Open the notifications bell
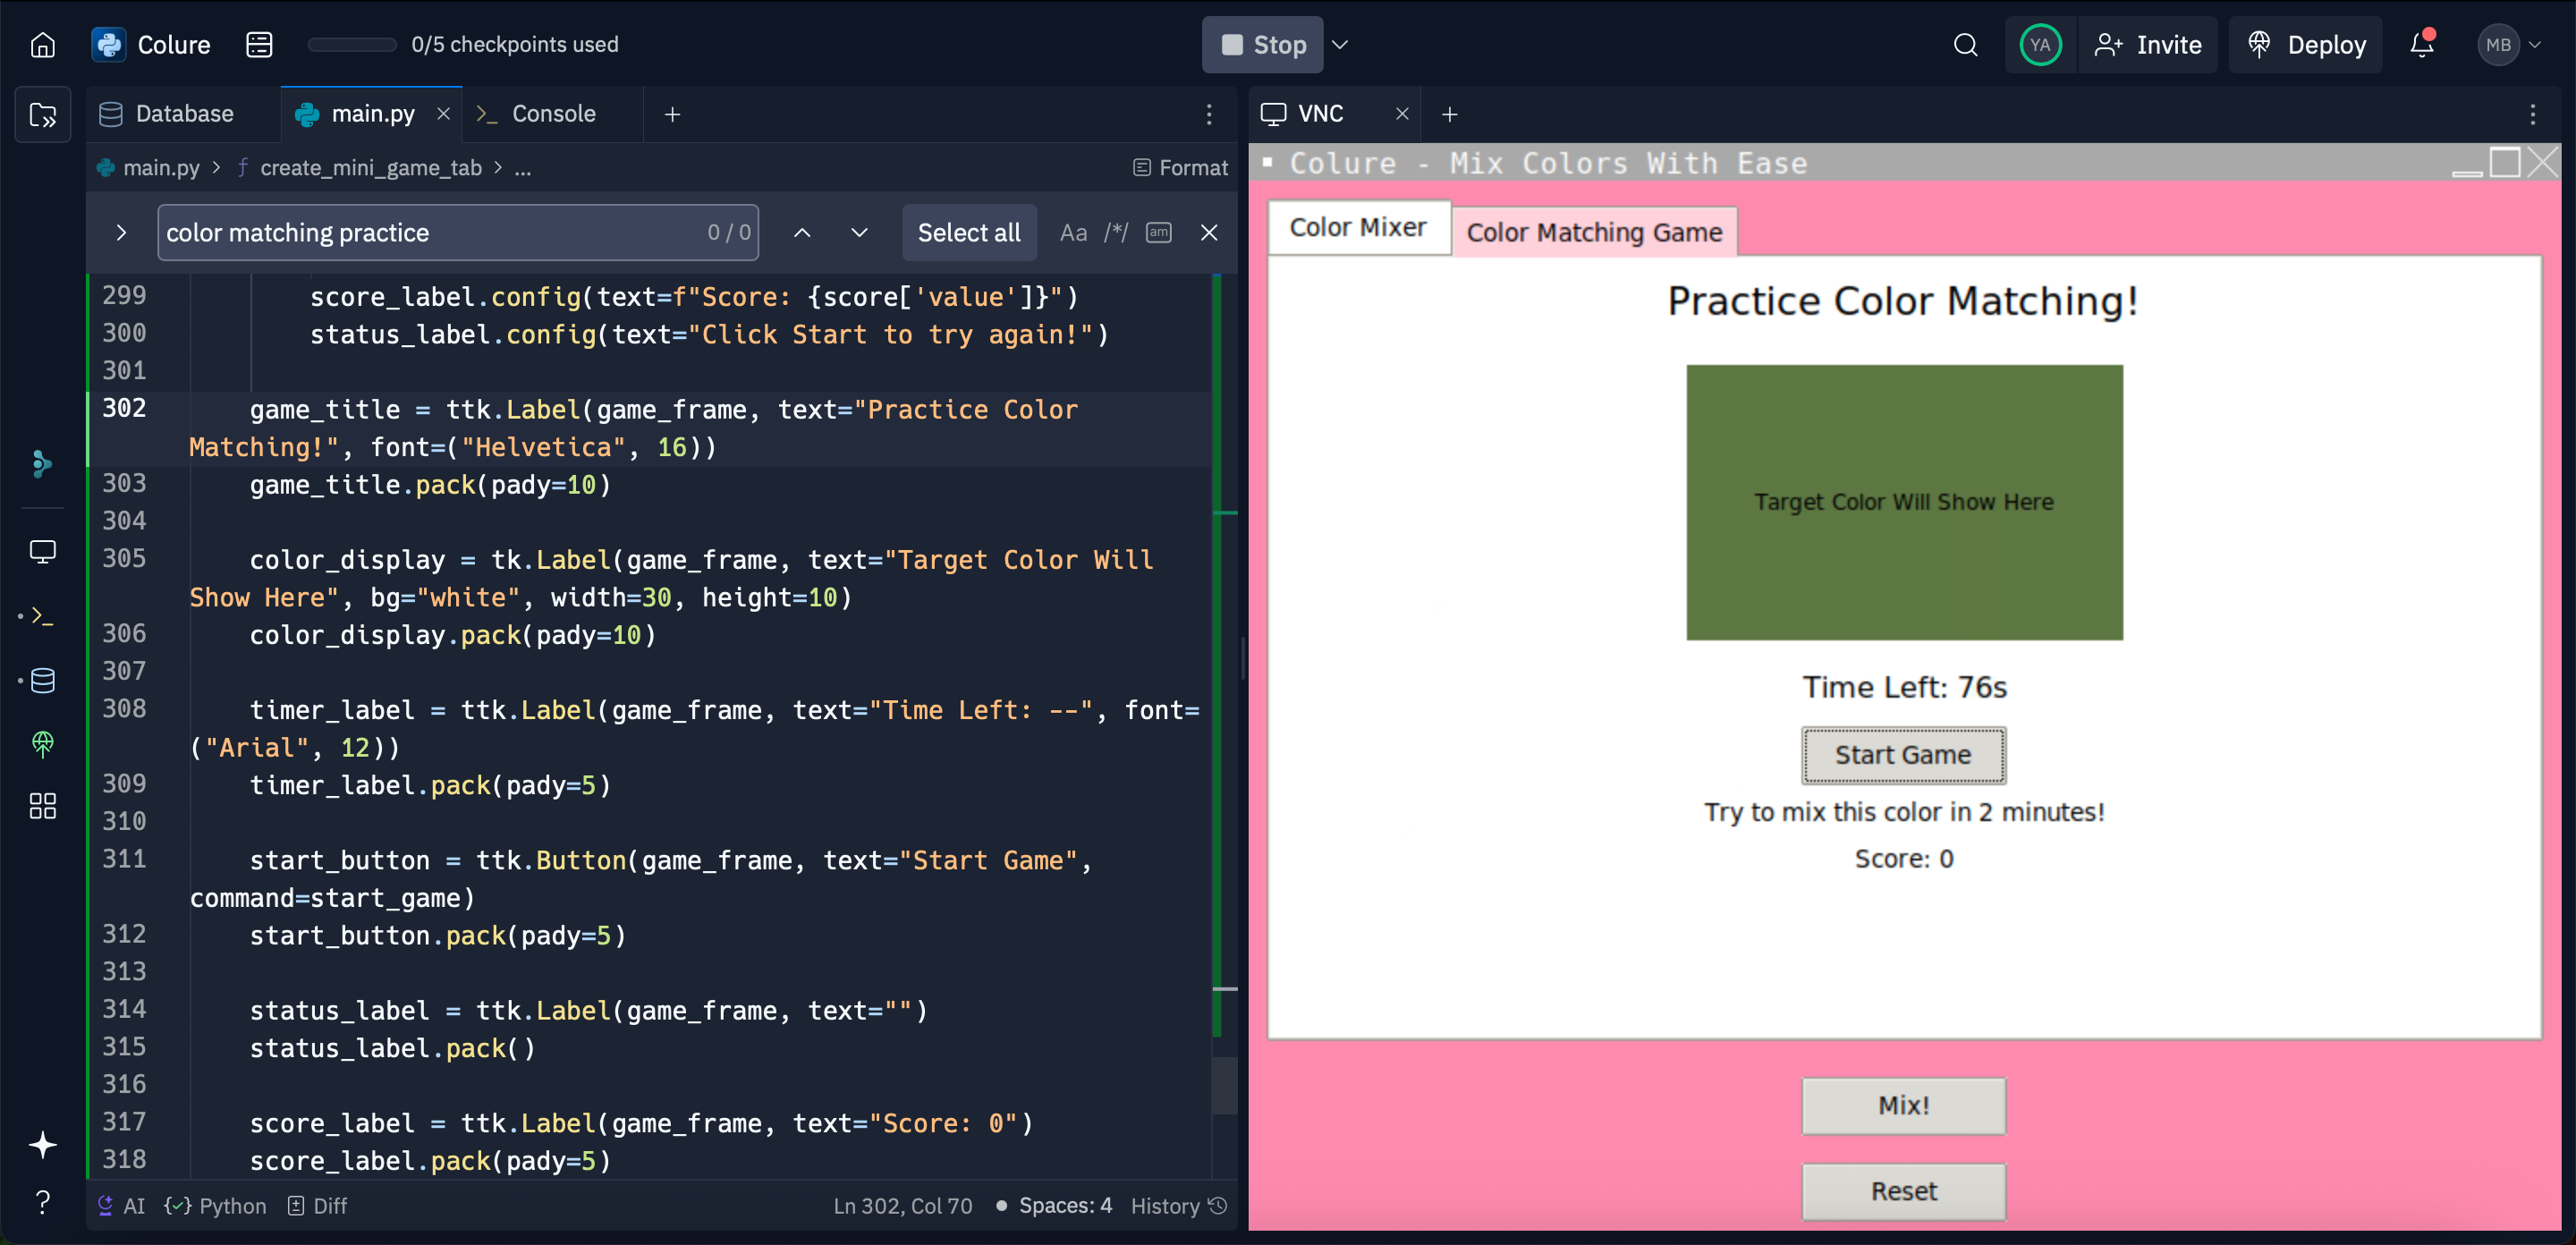The width and height of the screenshot is (2576, 1245). [2421, 45]
